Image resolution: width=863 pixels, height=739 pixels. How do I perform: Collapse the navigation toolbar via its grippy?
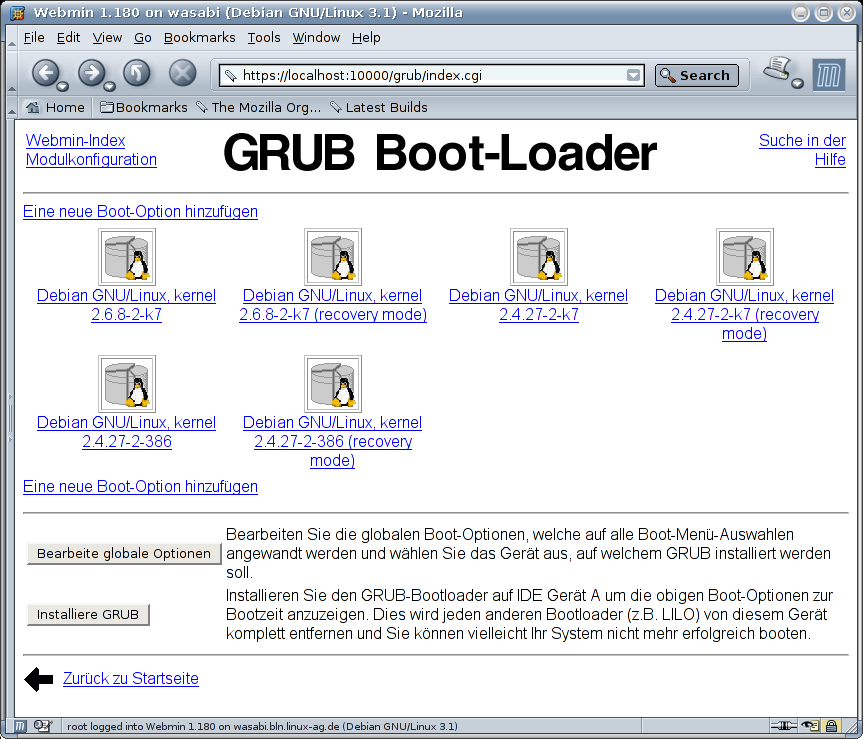click(12, 73)
